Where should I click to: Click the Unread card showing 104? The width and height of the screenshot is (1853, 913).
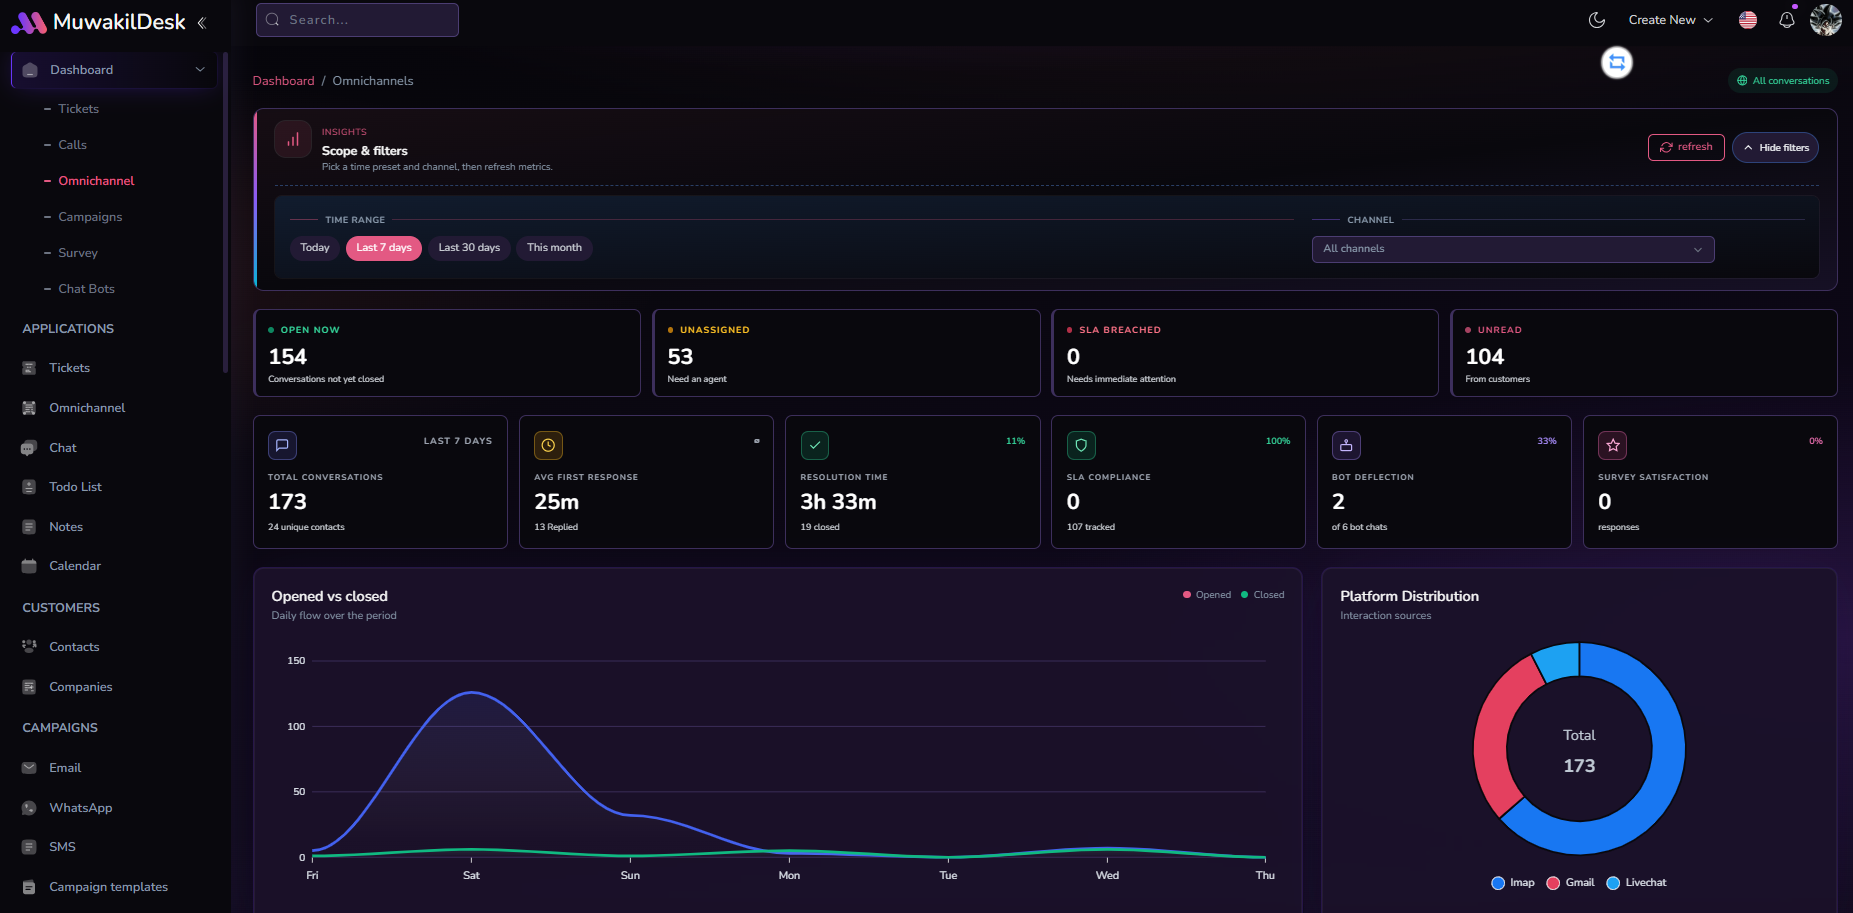pos(1644,353)
